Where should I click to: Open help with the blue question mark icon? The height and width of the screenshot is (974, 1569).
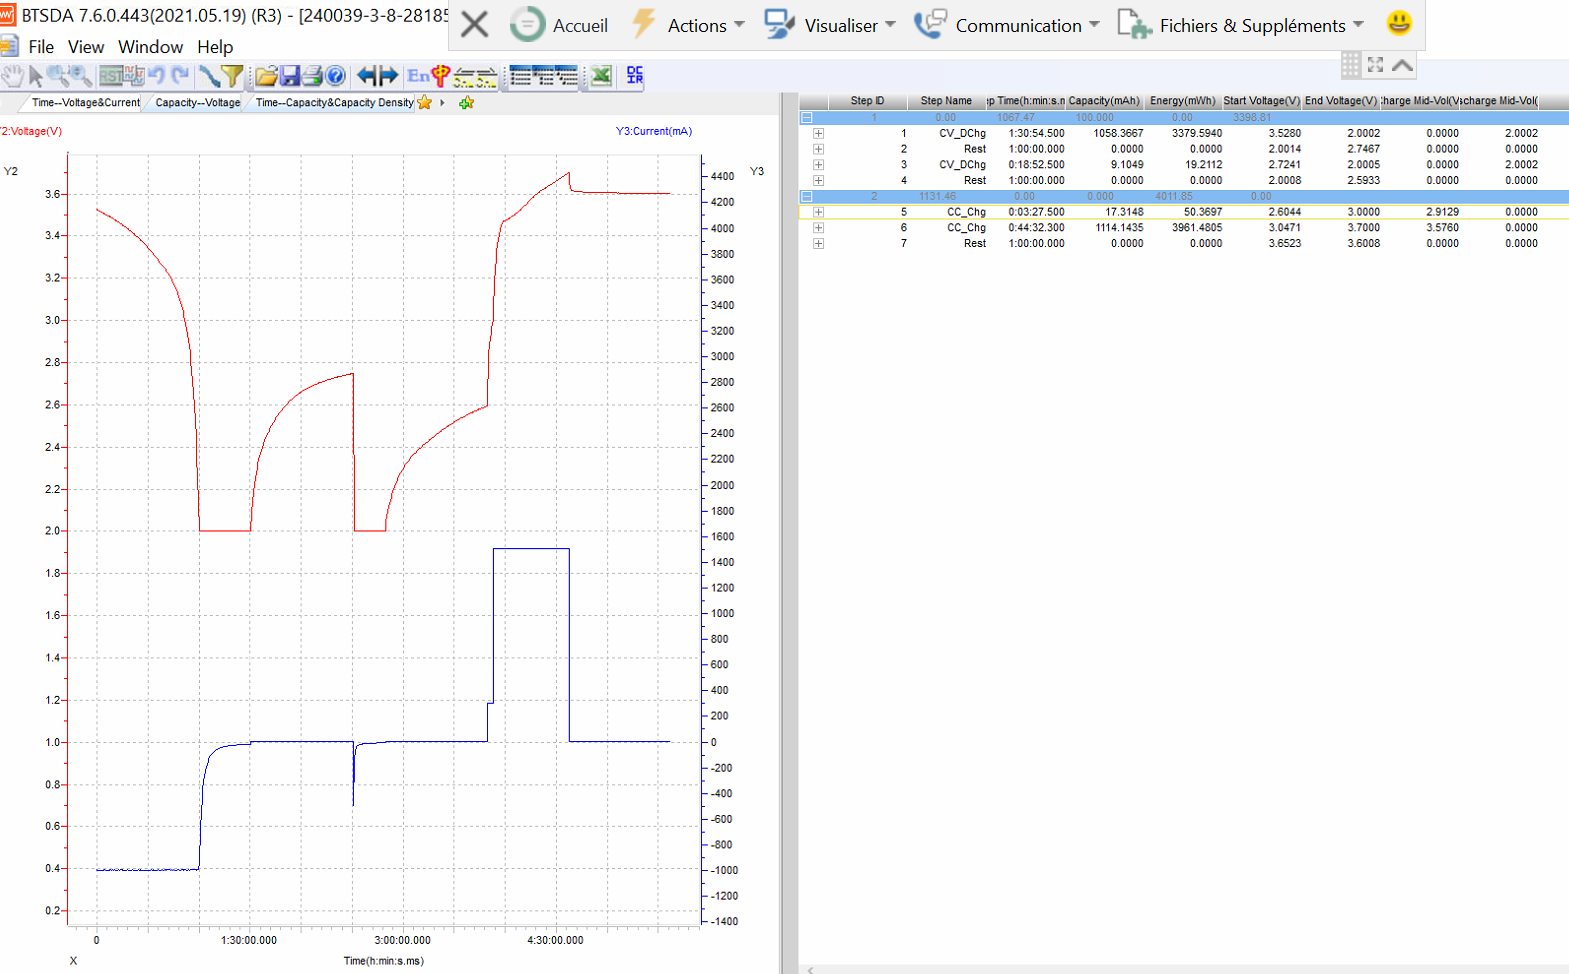336,76
